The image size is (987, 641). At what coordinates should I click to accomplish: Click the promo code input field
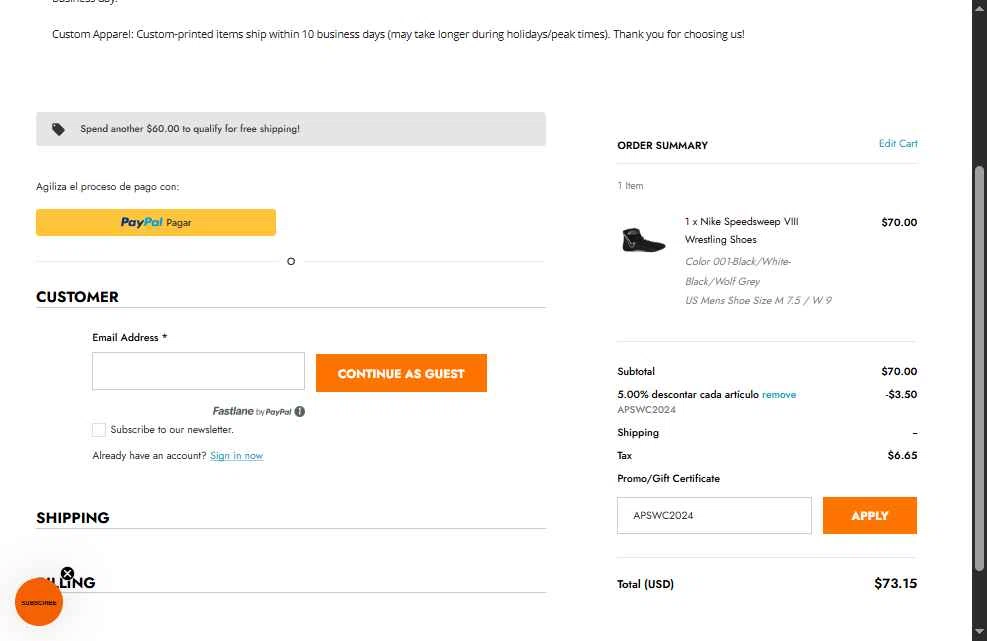(x=714, y=515)
